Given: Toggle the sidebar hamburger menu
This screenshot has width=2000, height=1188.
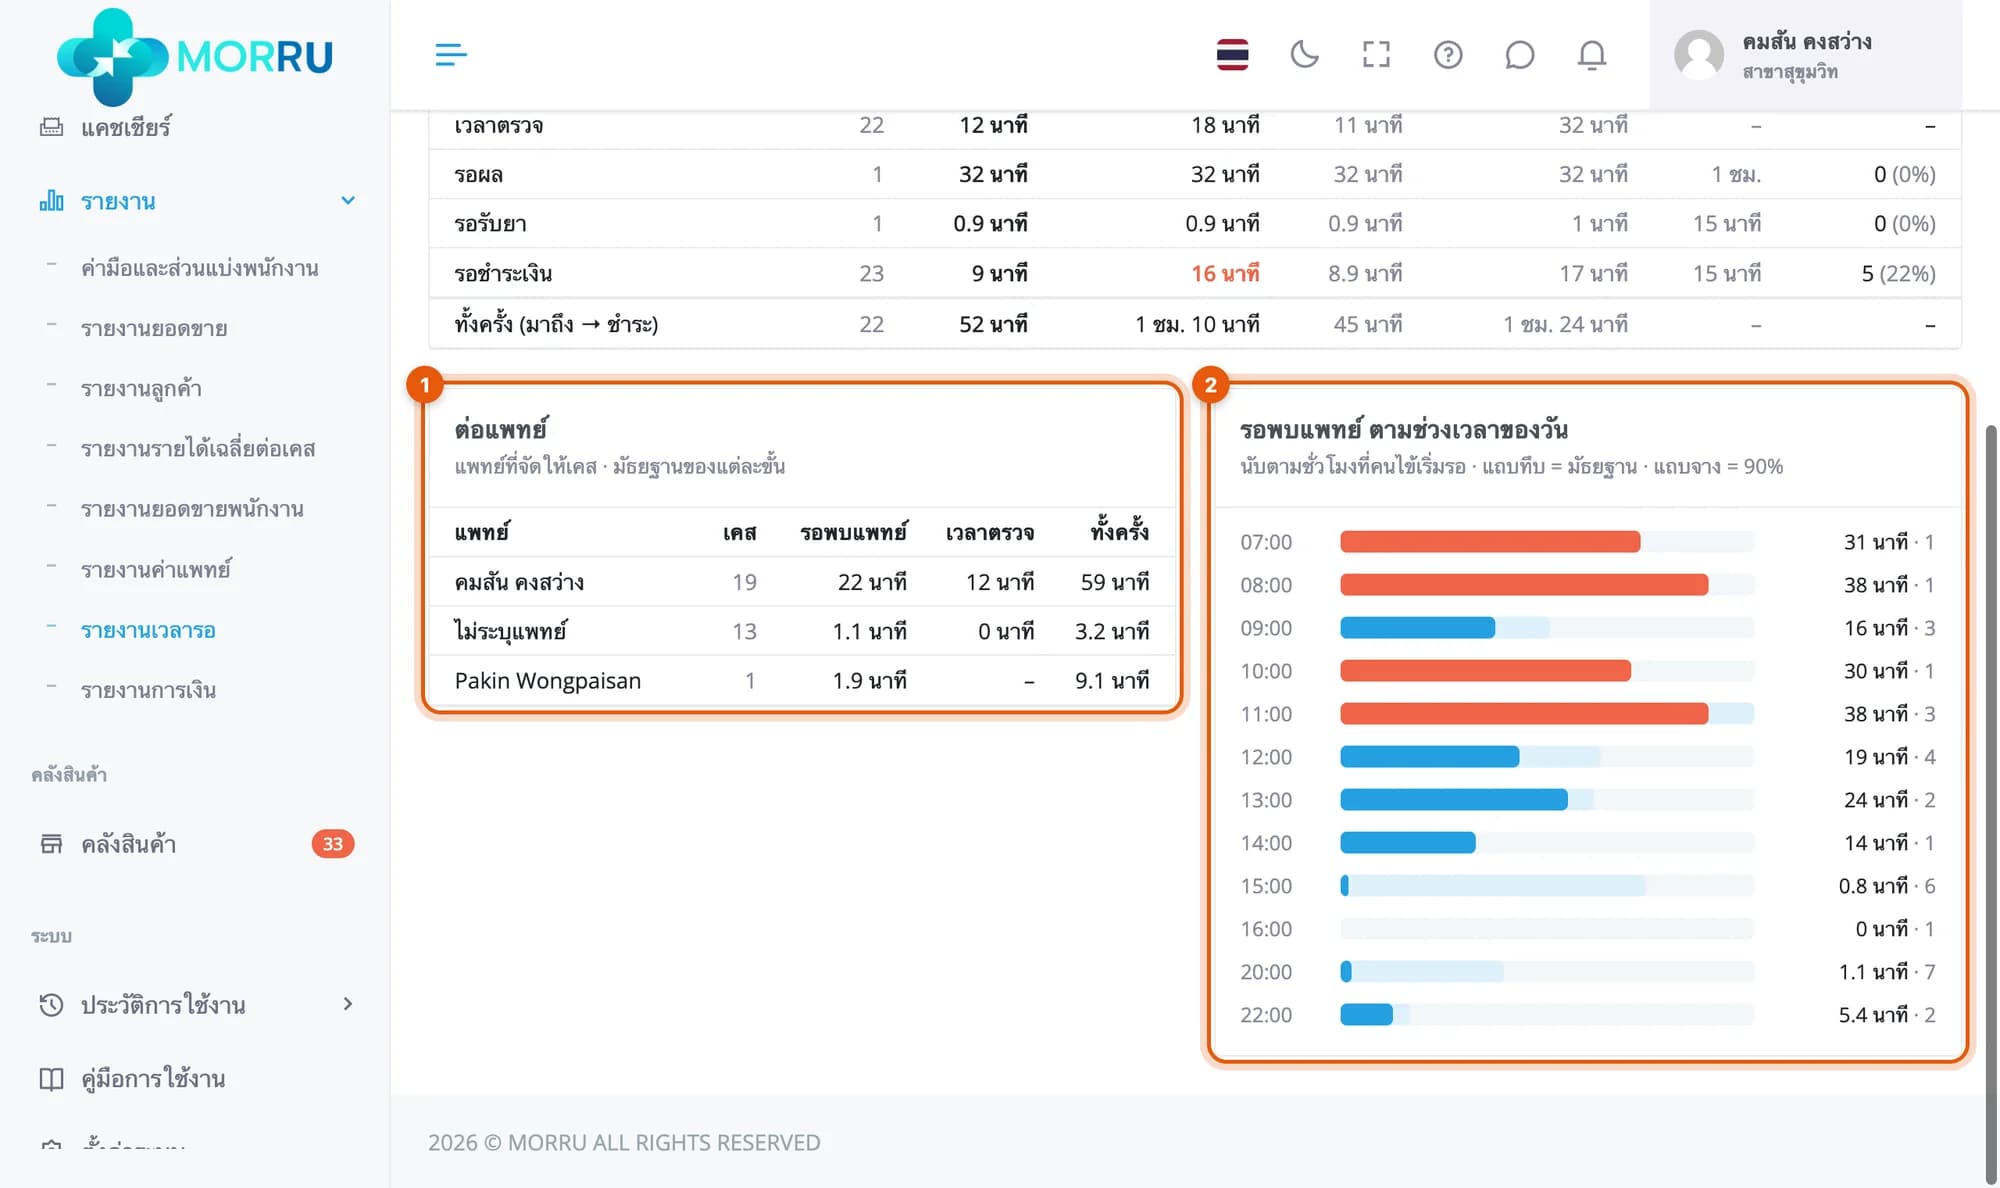Looking at the screenshot, I should point(451,55).
